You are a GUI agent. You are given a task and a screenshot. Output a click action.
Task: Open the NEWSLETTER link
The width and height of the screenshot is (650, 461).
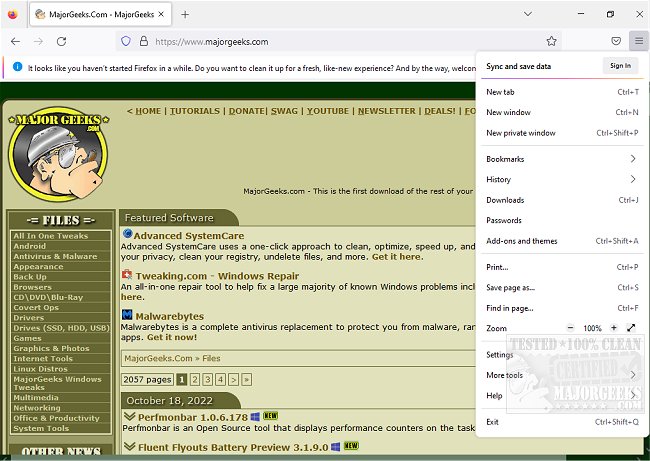(387, 111)
